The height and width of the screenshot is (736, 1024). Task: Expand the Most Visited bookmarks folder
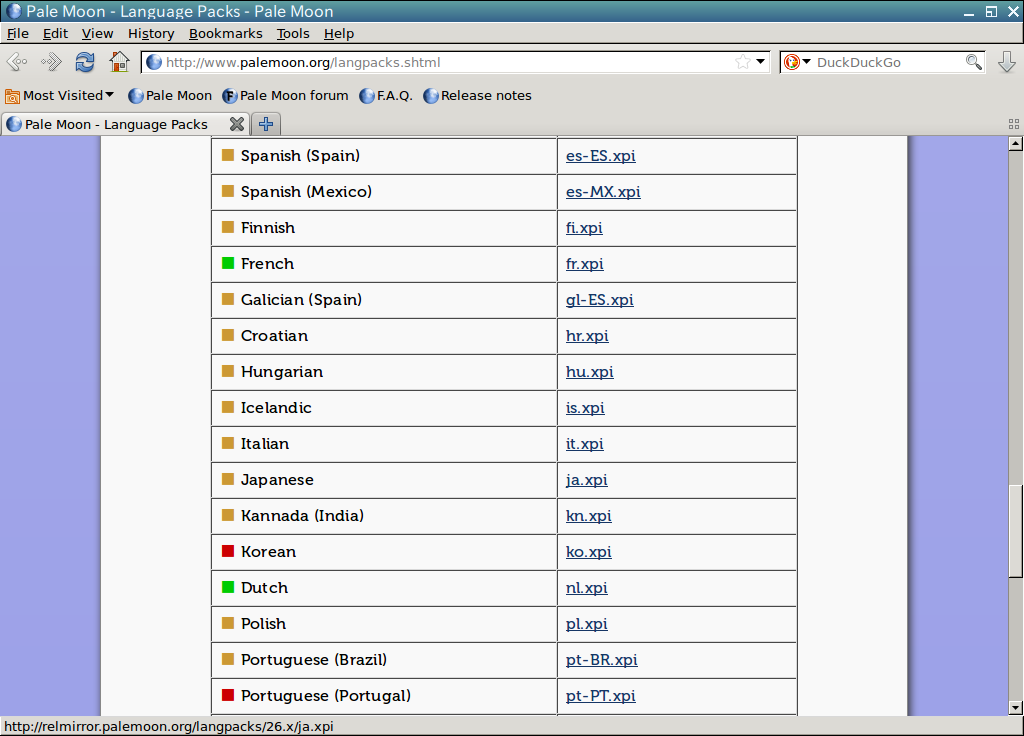coord(59,96)
